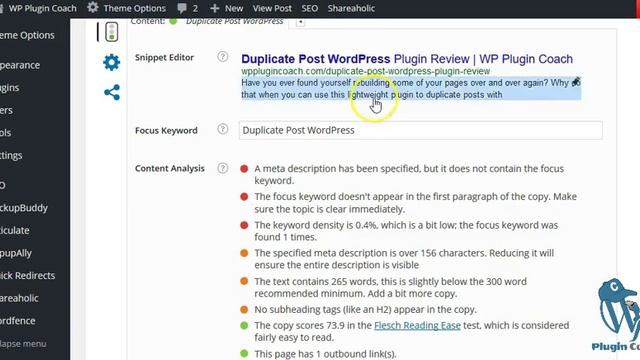
Task: Click the highlighted meta description text
Action: tap(411, 89)
